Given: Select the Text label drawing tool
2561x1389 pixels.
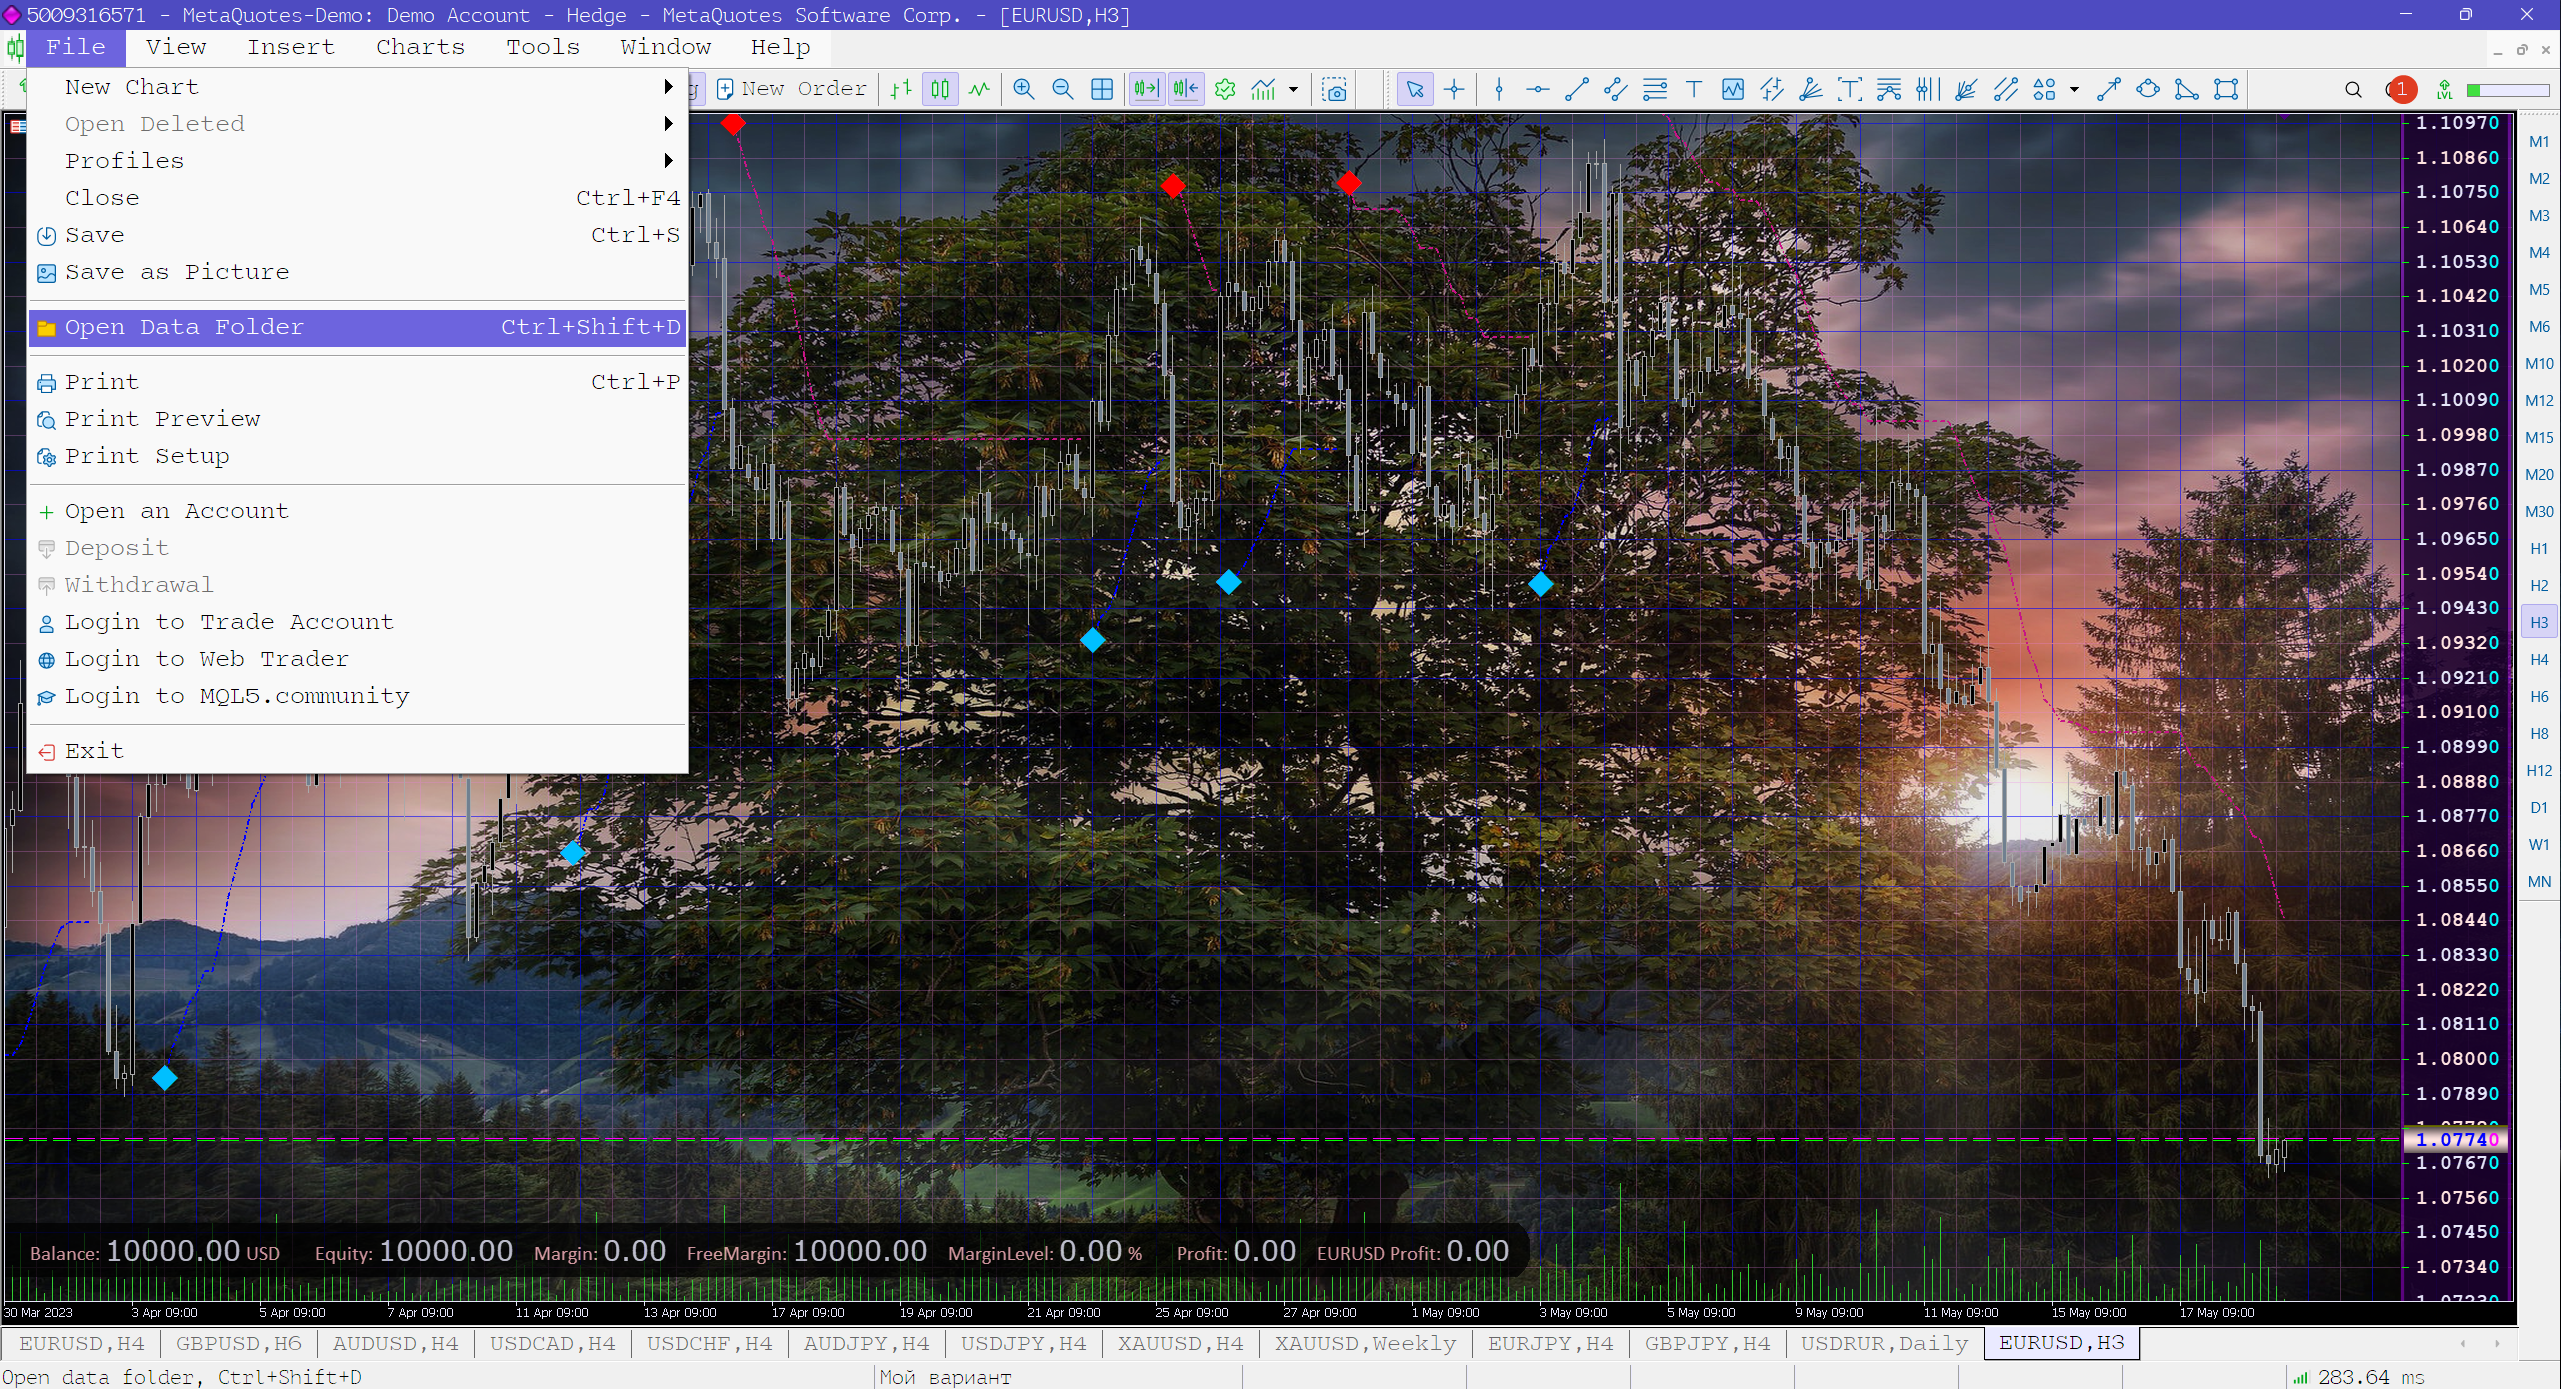Looking at the screenshot, I should coord(1693,89).
